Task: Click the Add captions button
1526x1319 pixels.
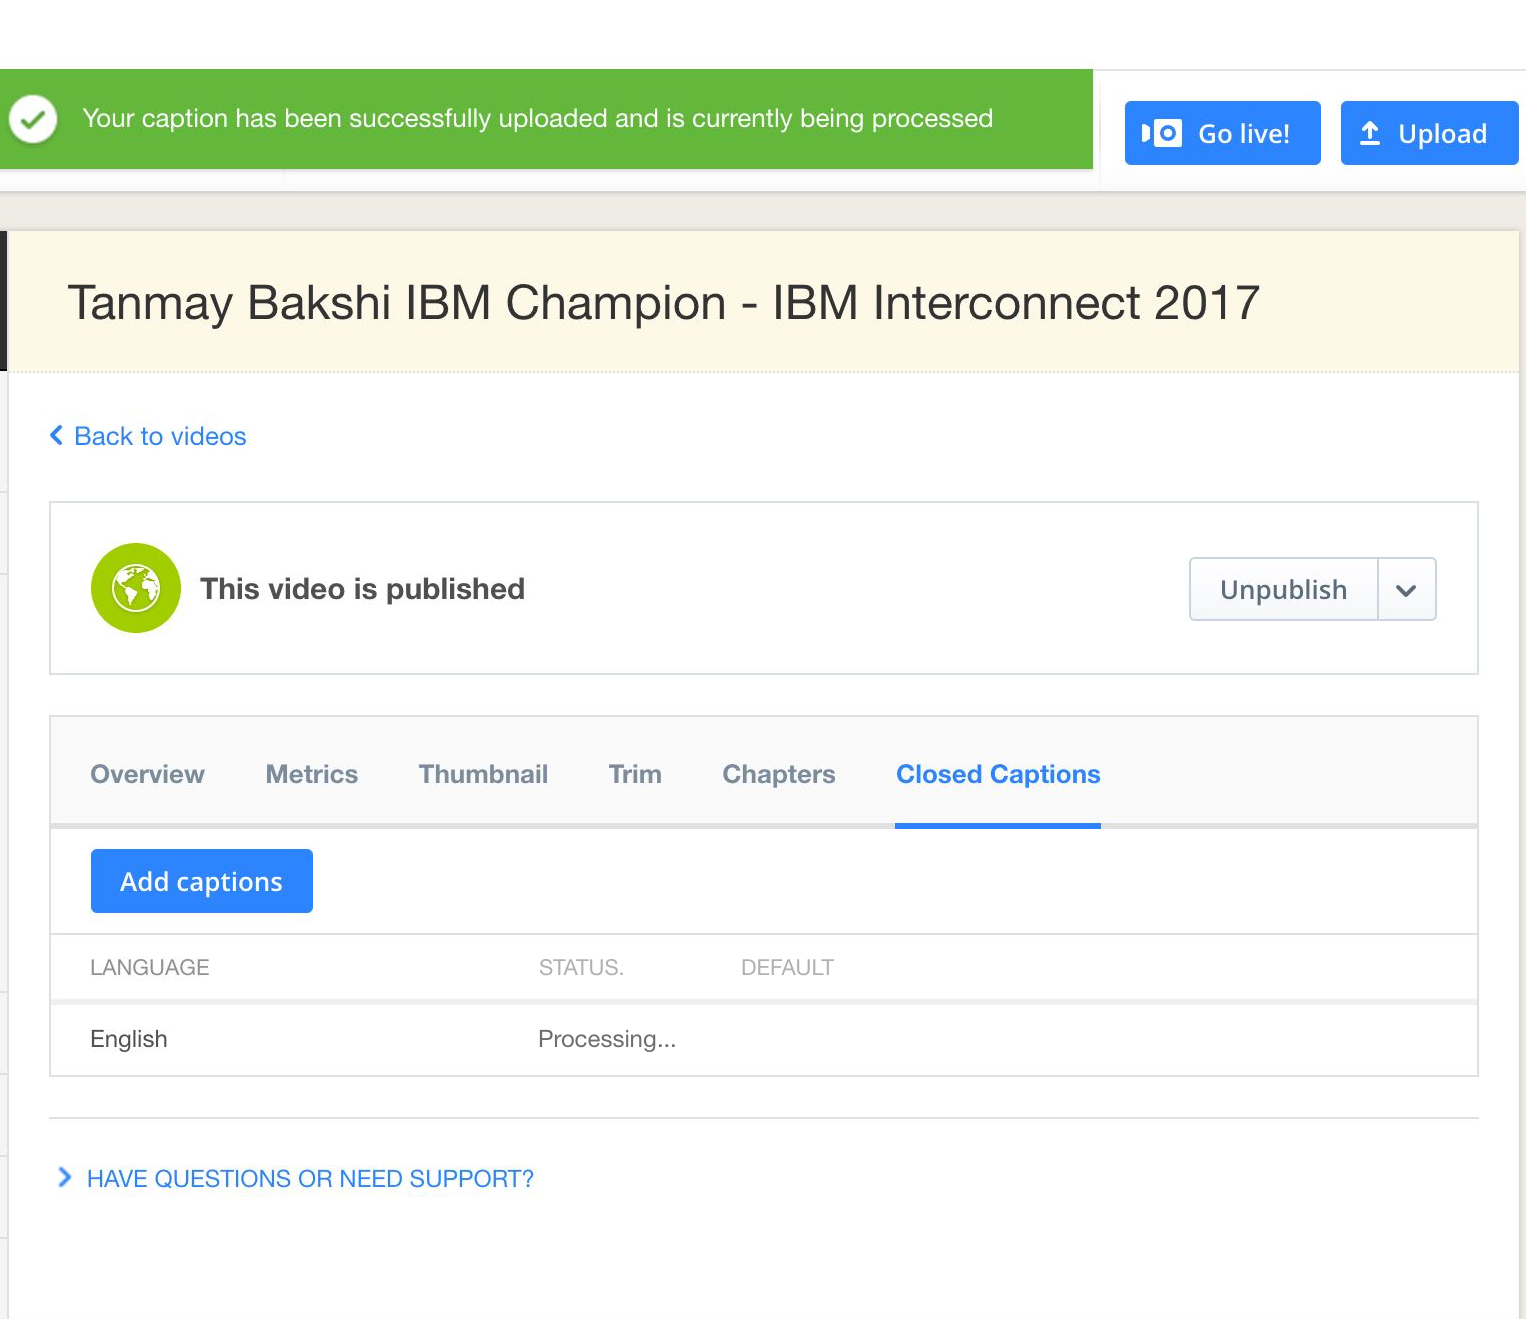Action: pyautogui.click(x=202, y=881)
